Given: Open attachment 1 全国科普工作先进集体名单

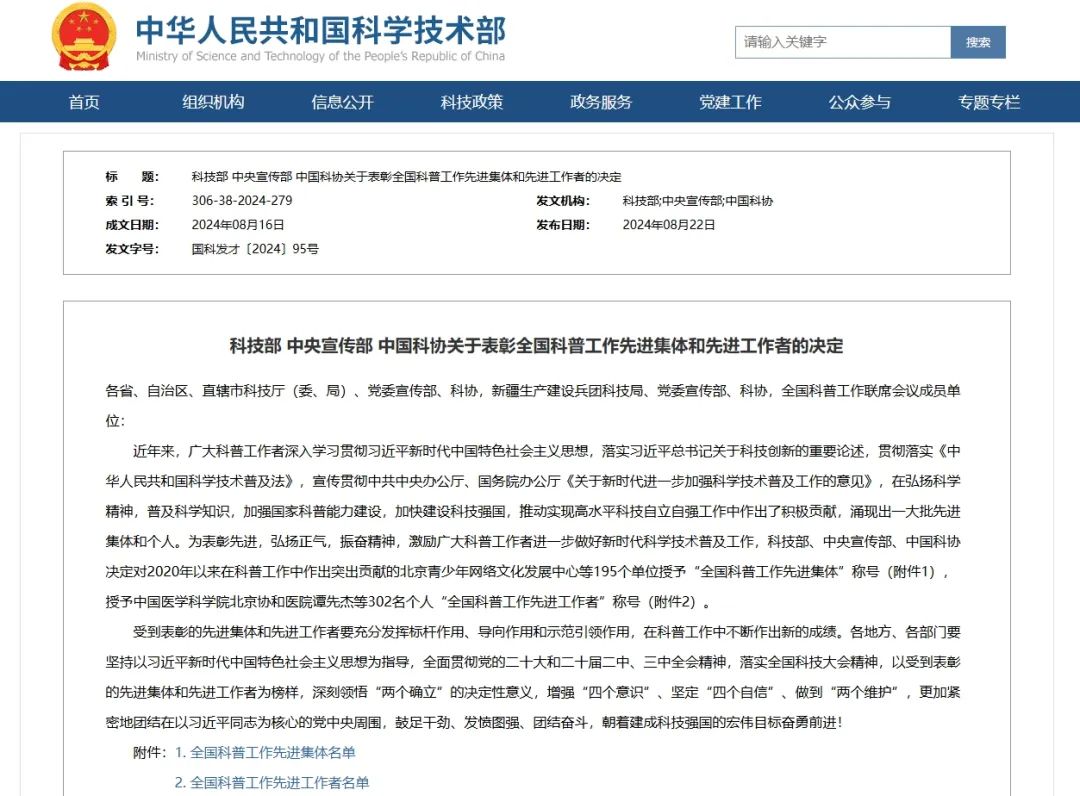Looking at the screenshot, I should (265, 753).
